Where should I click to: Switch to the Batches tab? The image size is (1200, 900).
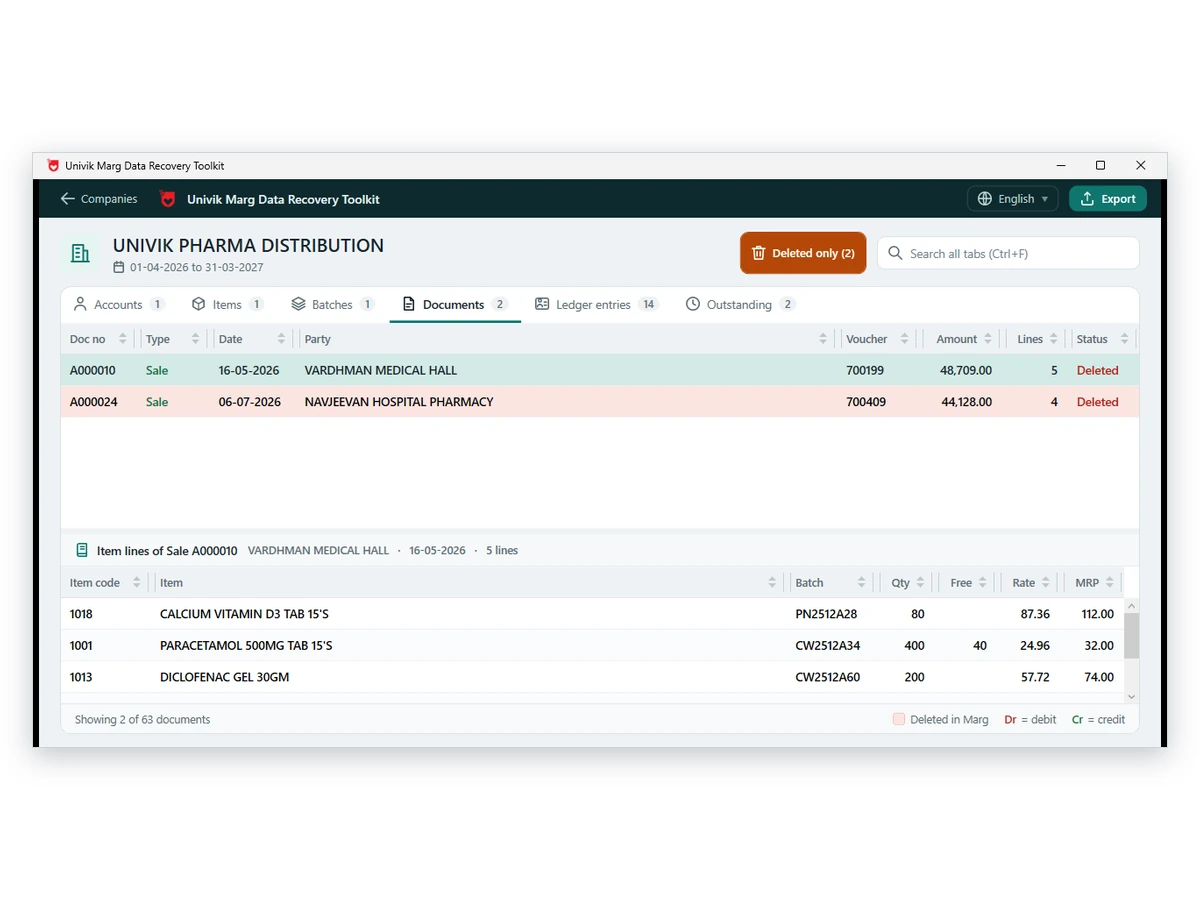click(x=332, y=304)
